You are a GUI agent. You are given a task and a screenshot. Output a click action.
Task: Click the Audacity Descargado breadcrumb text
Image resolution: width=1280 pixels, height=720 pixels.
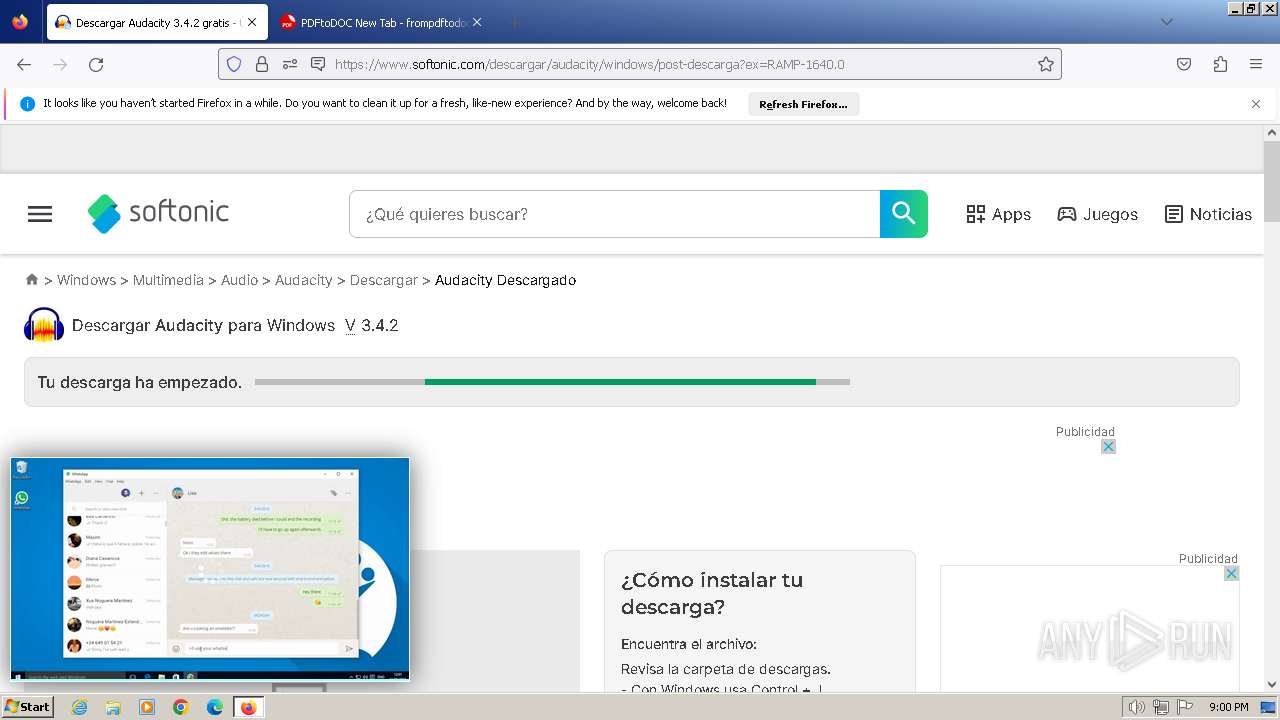tap(505, 280)
